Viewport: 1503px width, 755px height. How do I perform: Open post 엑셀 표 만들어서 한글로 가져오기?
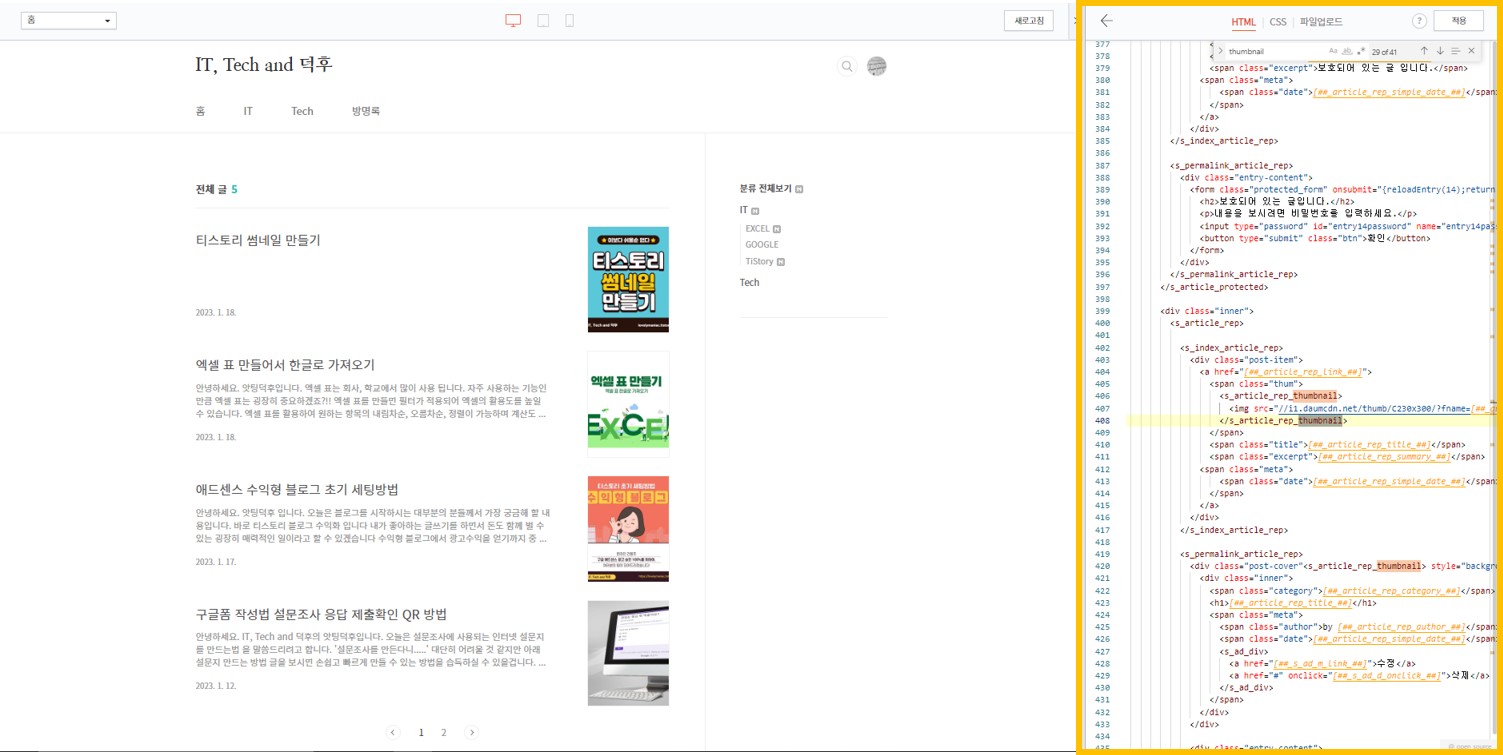pyautogui.click(x=285, y=365)
